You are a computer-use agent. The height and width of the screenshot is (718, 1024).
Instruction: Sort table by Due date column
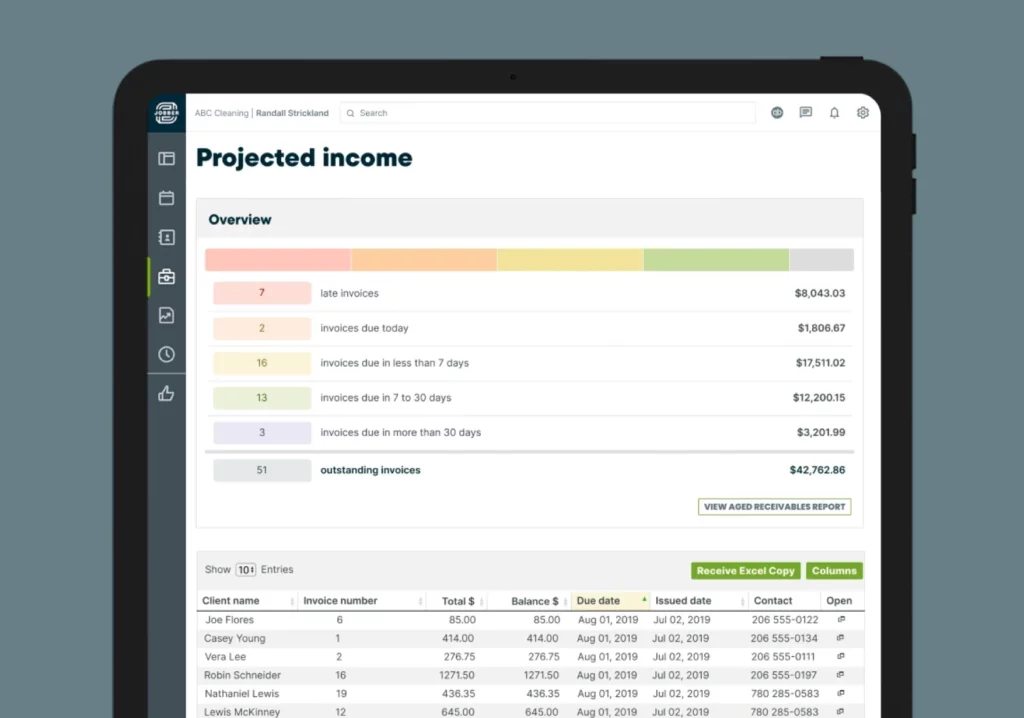611,600
